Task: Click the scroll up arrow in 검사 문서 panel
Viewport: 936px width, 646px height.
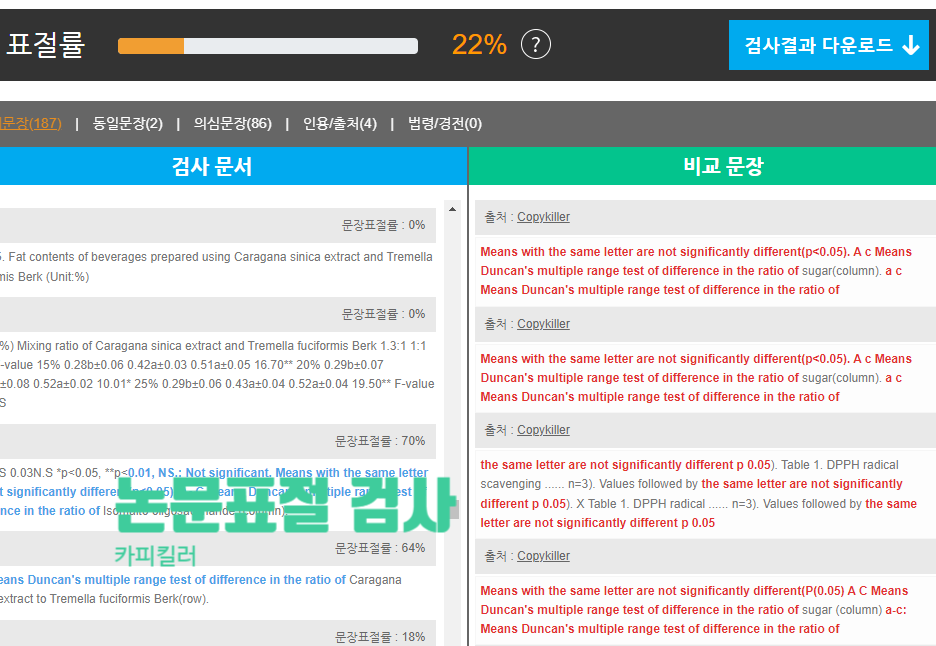Action: [452, 210]
